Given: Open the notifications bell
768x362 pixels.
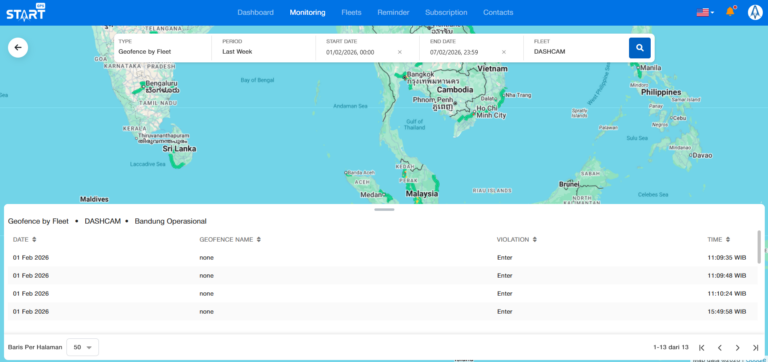Looking at the screenshot, I should (x=730, y=12).
